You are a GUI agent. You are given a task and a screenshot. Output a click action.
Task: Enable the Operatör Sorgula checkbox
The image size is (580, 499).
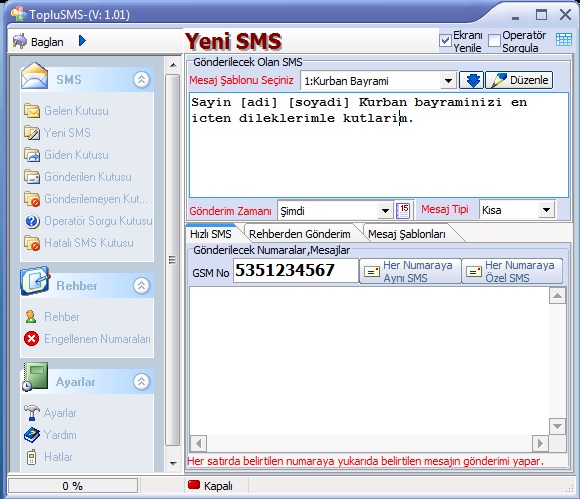click(x=494, y=40)
